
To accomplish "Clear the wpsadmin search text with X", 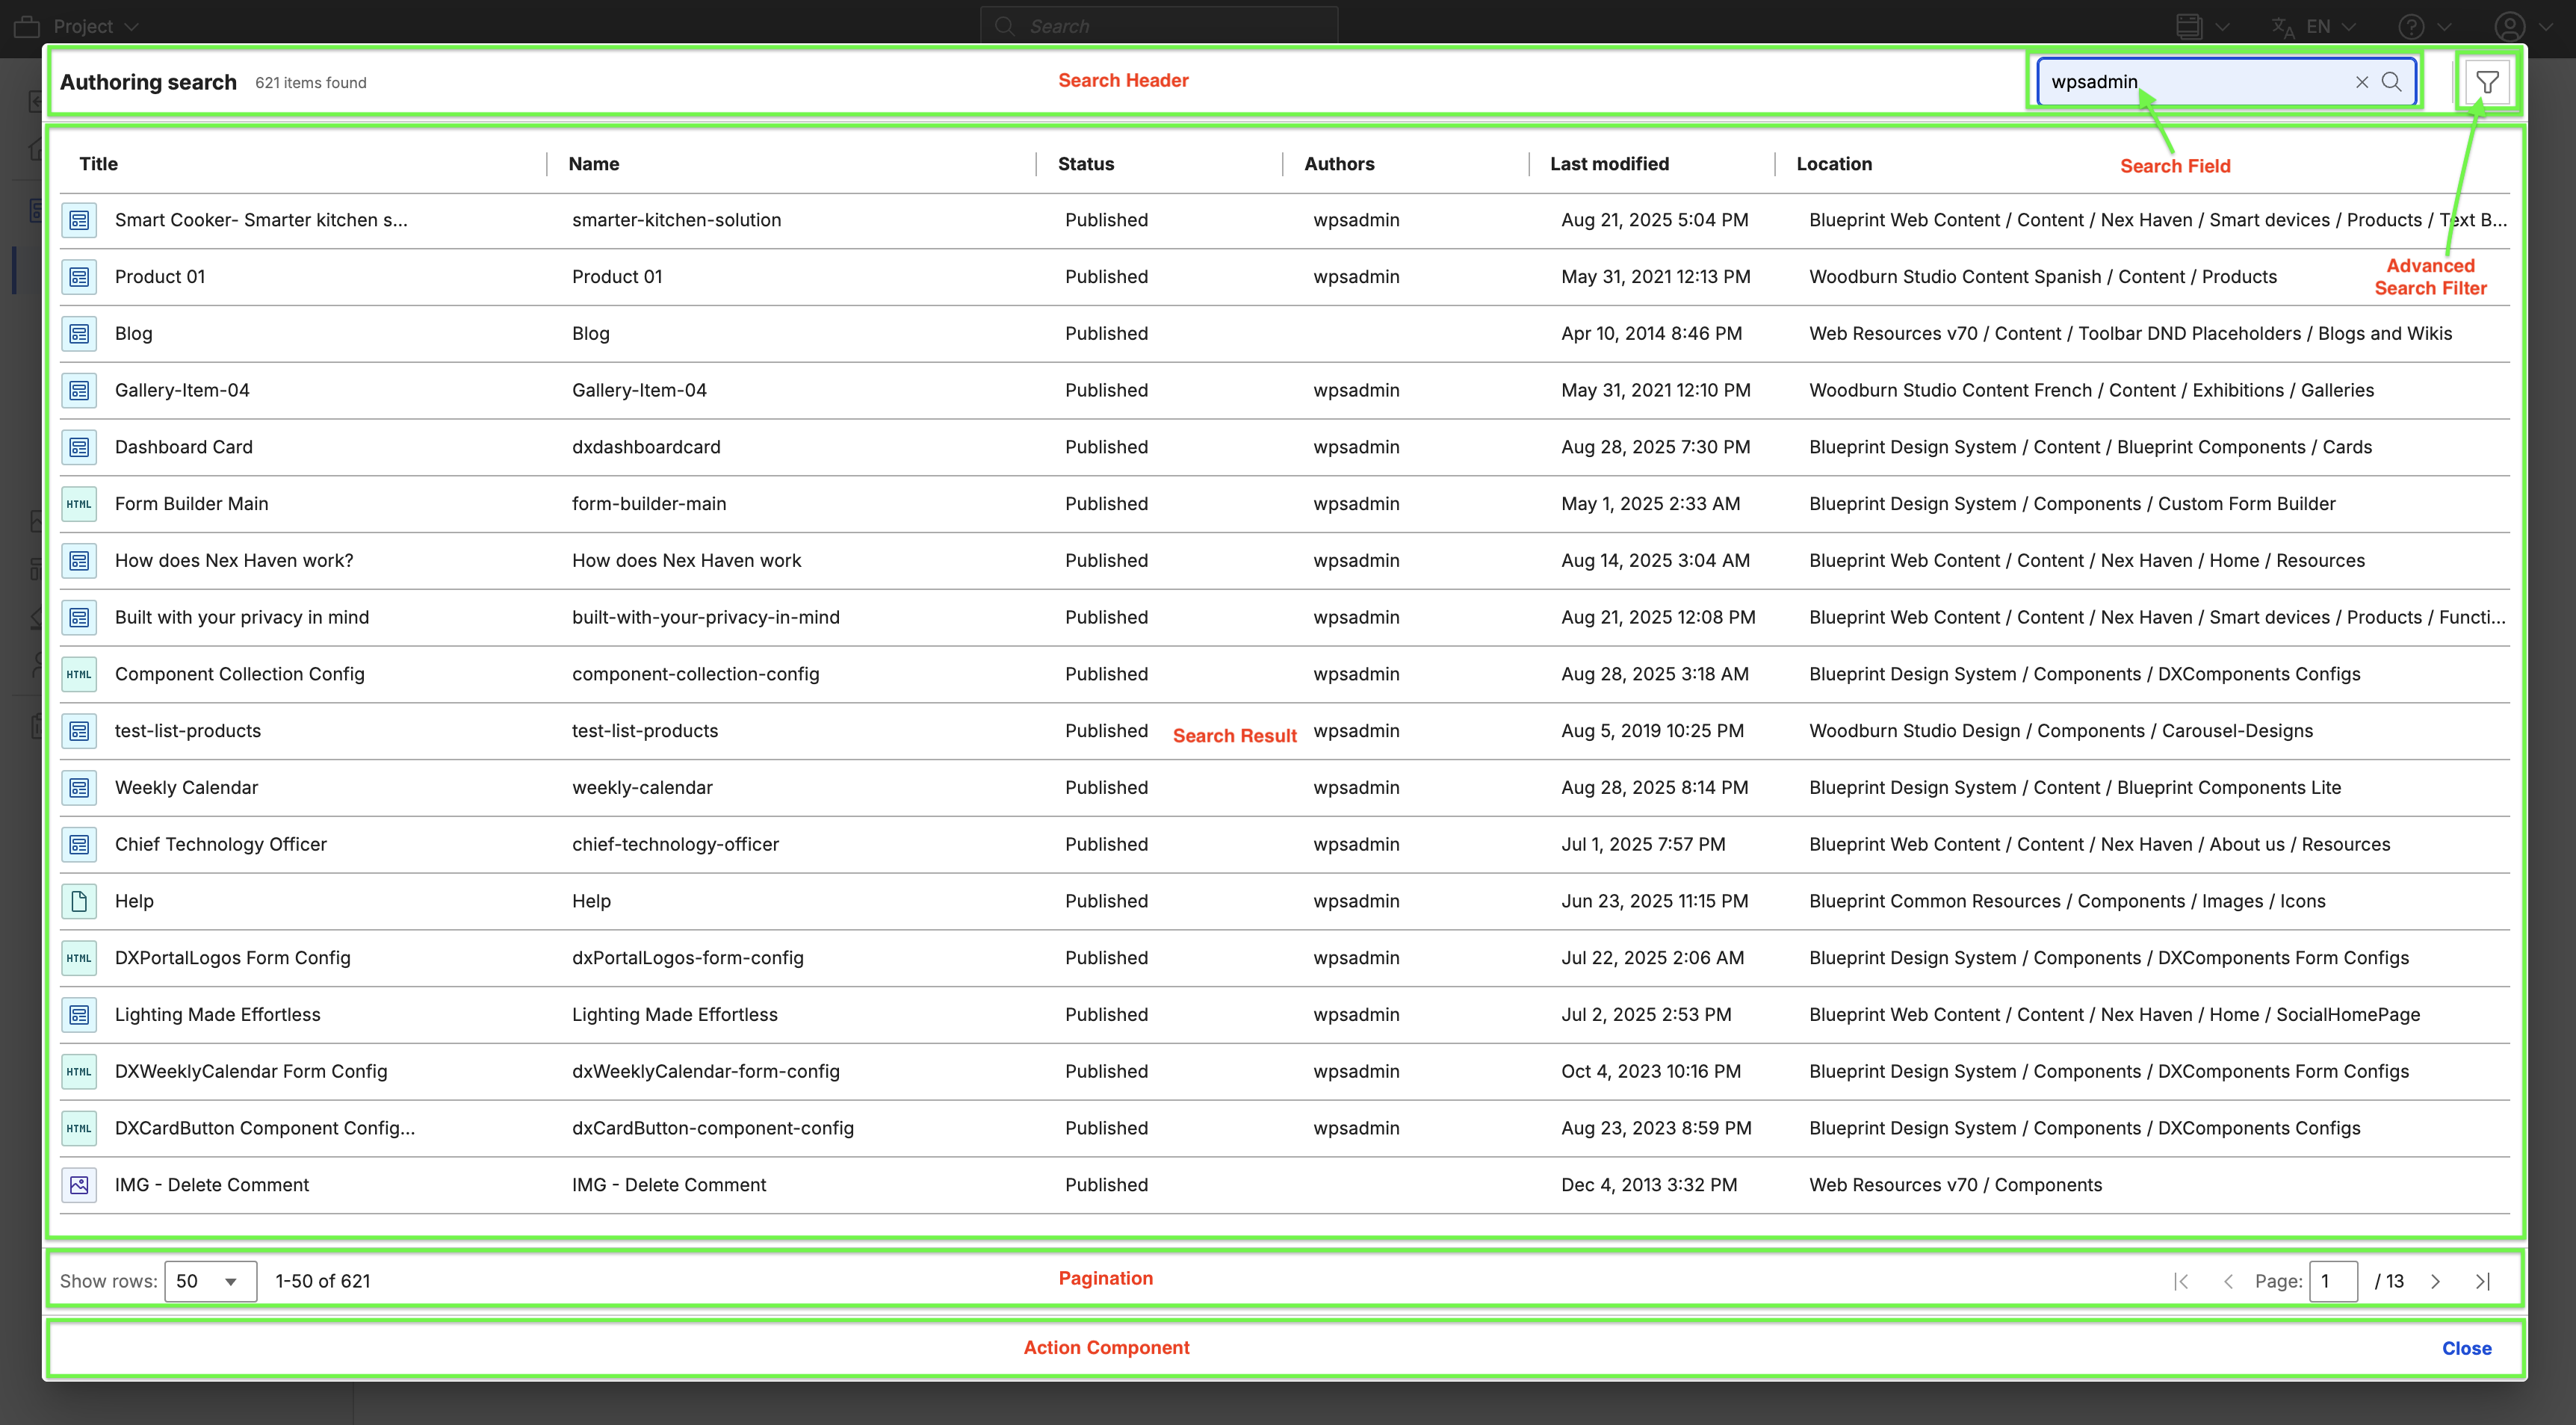I will click(2362, 82).
